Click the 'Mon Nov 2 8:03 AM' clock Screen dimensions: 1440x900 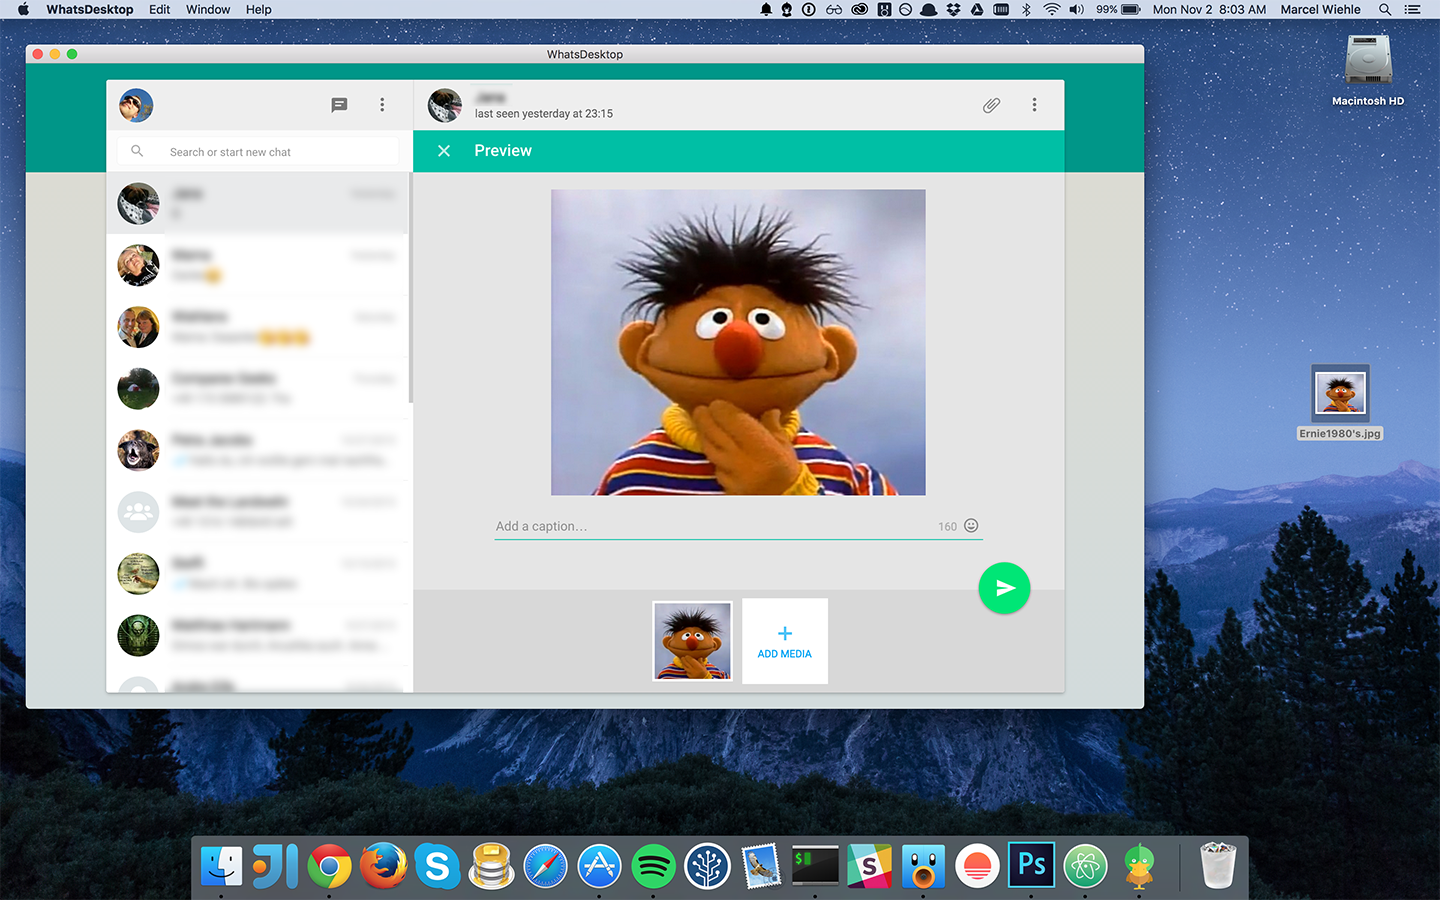pyautogui.click(x=1209, y=9)
